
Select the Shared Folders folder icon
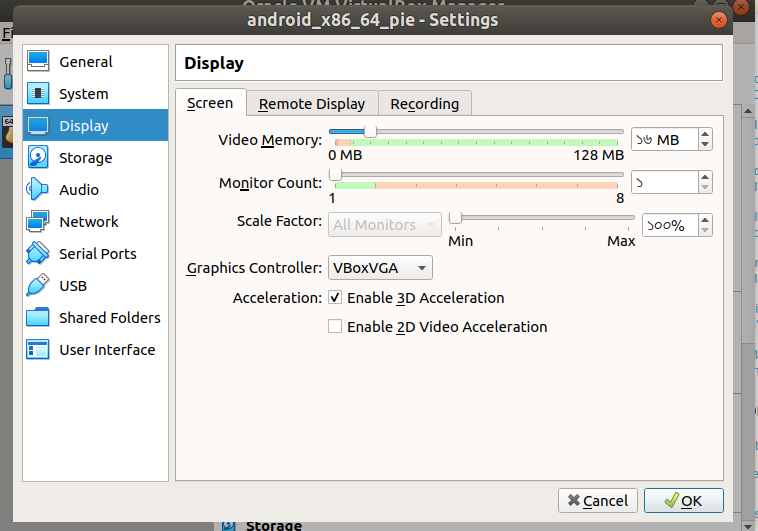pos(38,317)
